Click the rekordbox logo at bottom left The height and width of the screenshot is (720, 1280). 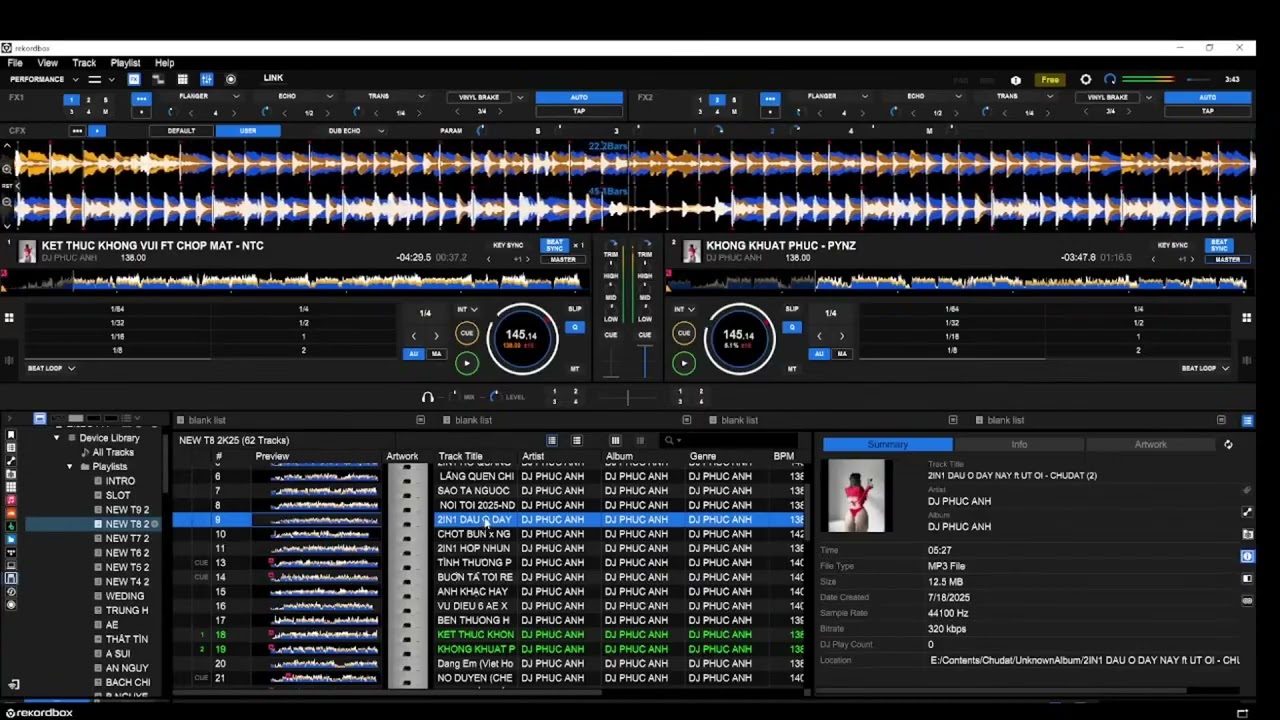coord(38,713)
